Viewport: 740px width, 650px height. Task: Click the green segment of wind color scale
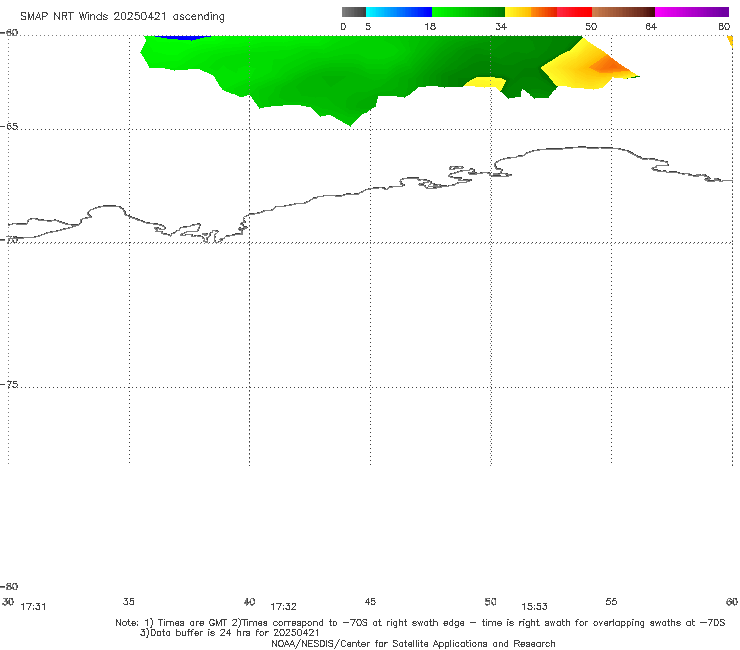click(468, 12)
